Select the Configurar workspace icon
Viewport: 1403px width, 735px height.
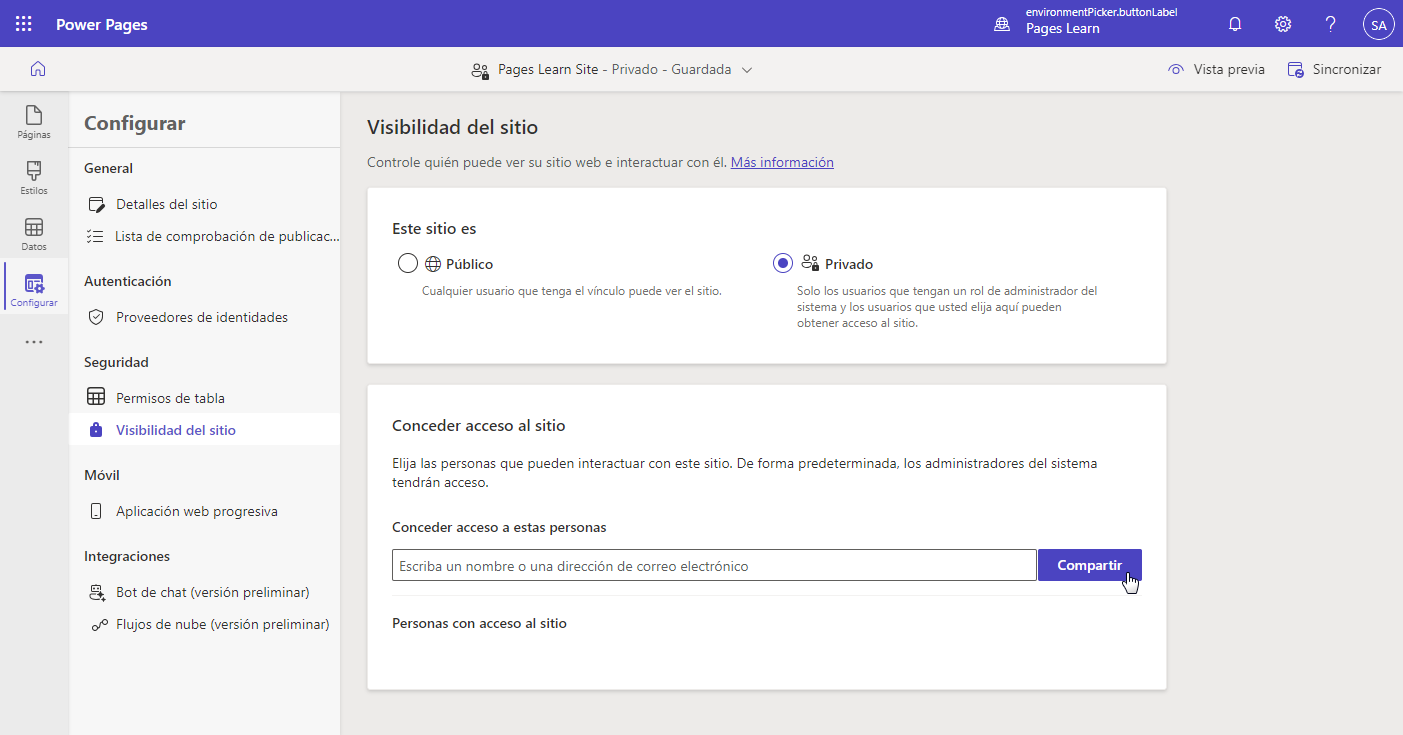[x=34, y=290]
